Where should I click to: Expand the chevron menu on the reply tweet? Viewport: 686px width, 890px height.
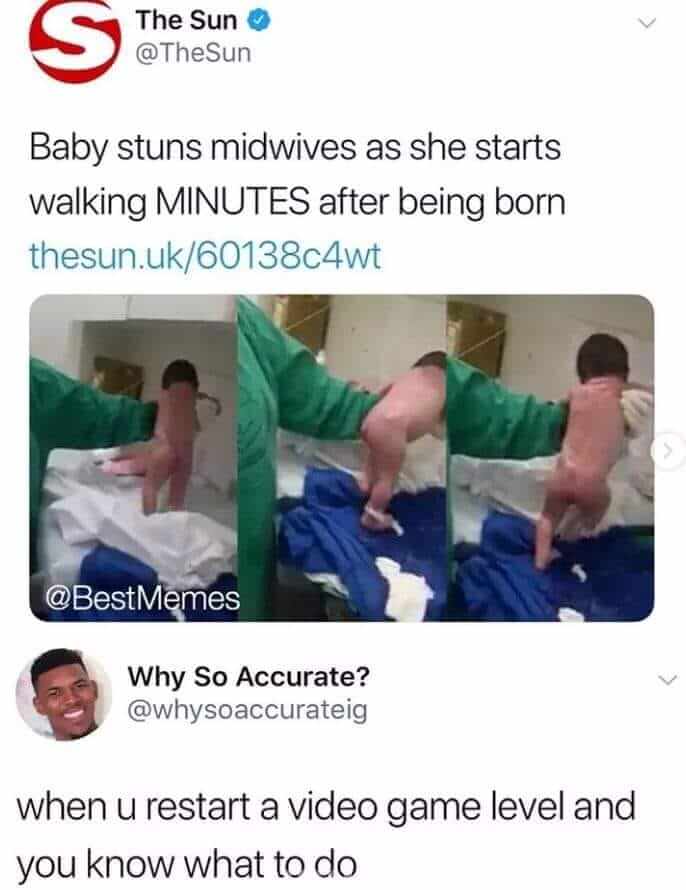[x=668, y=679]
